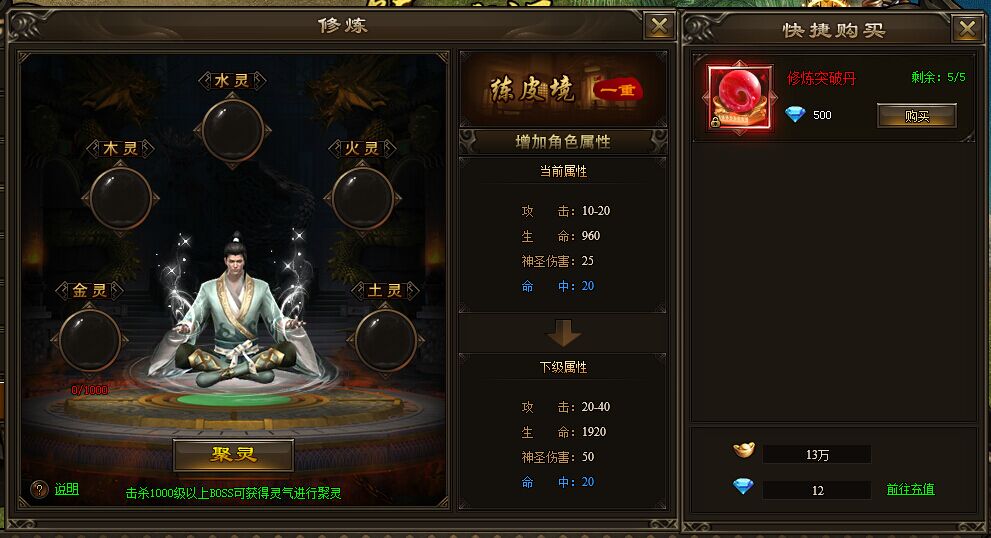Click the gold ingot currency icon

pyautogui.click(x=744, y=450)
